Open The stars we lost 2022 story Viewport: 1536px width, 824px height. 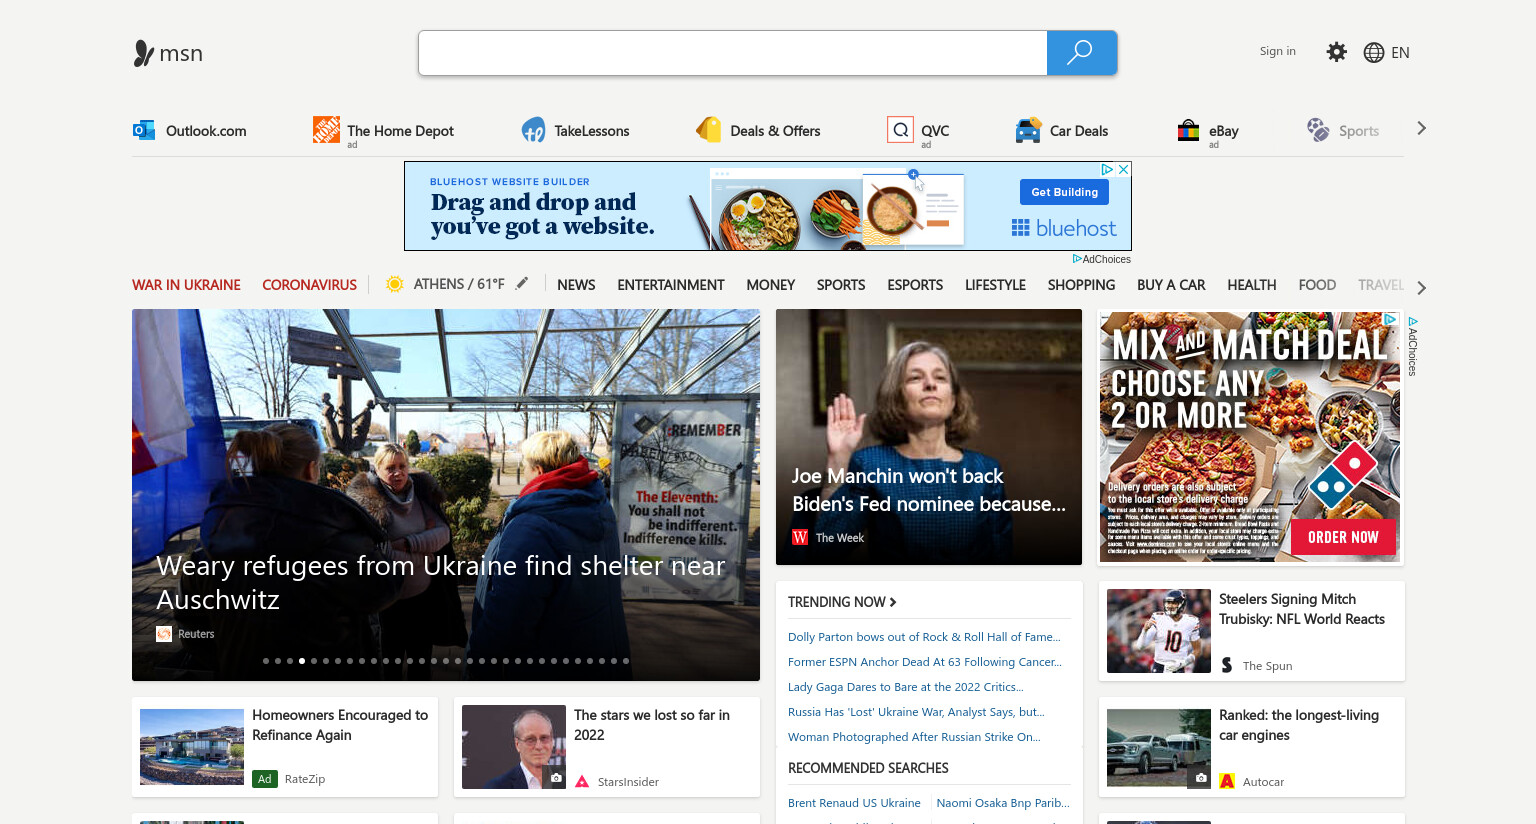[x=652, y=725]
